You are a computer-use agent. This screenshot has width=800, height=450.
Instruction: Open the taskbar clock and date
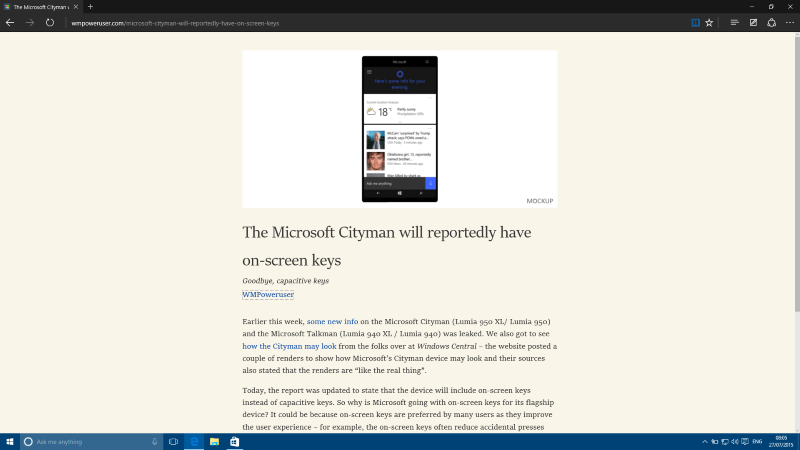[781, 442]
